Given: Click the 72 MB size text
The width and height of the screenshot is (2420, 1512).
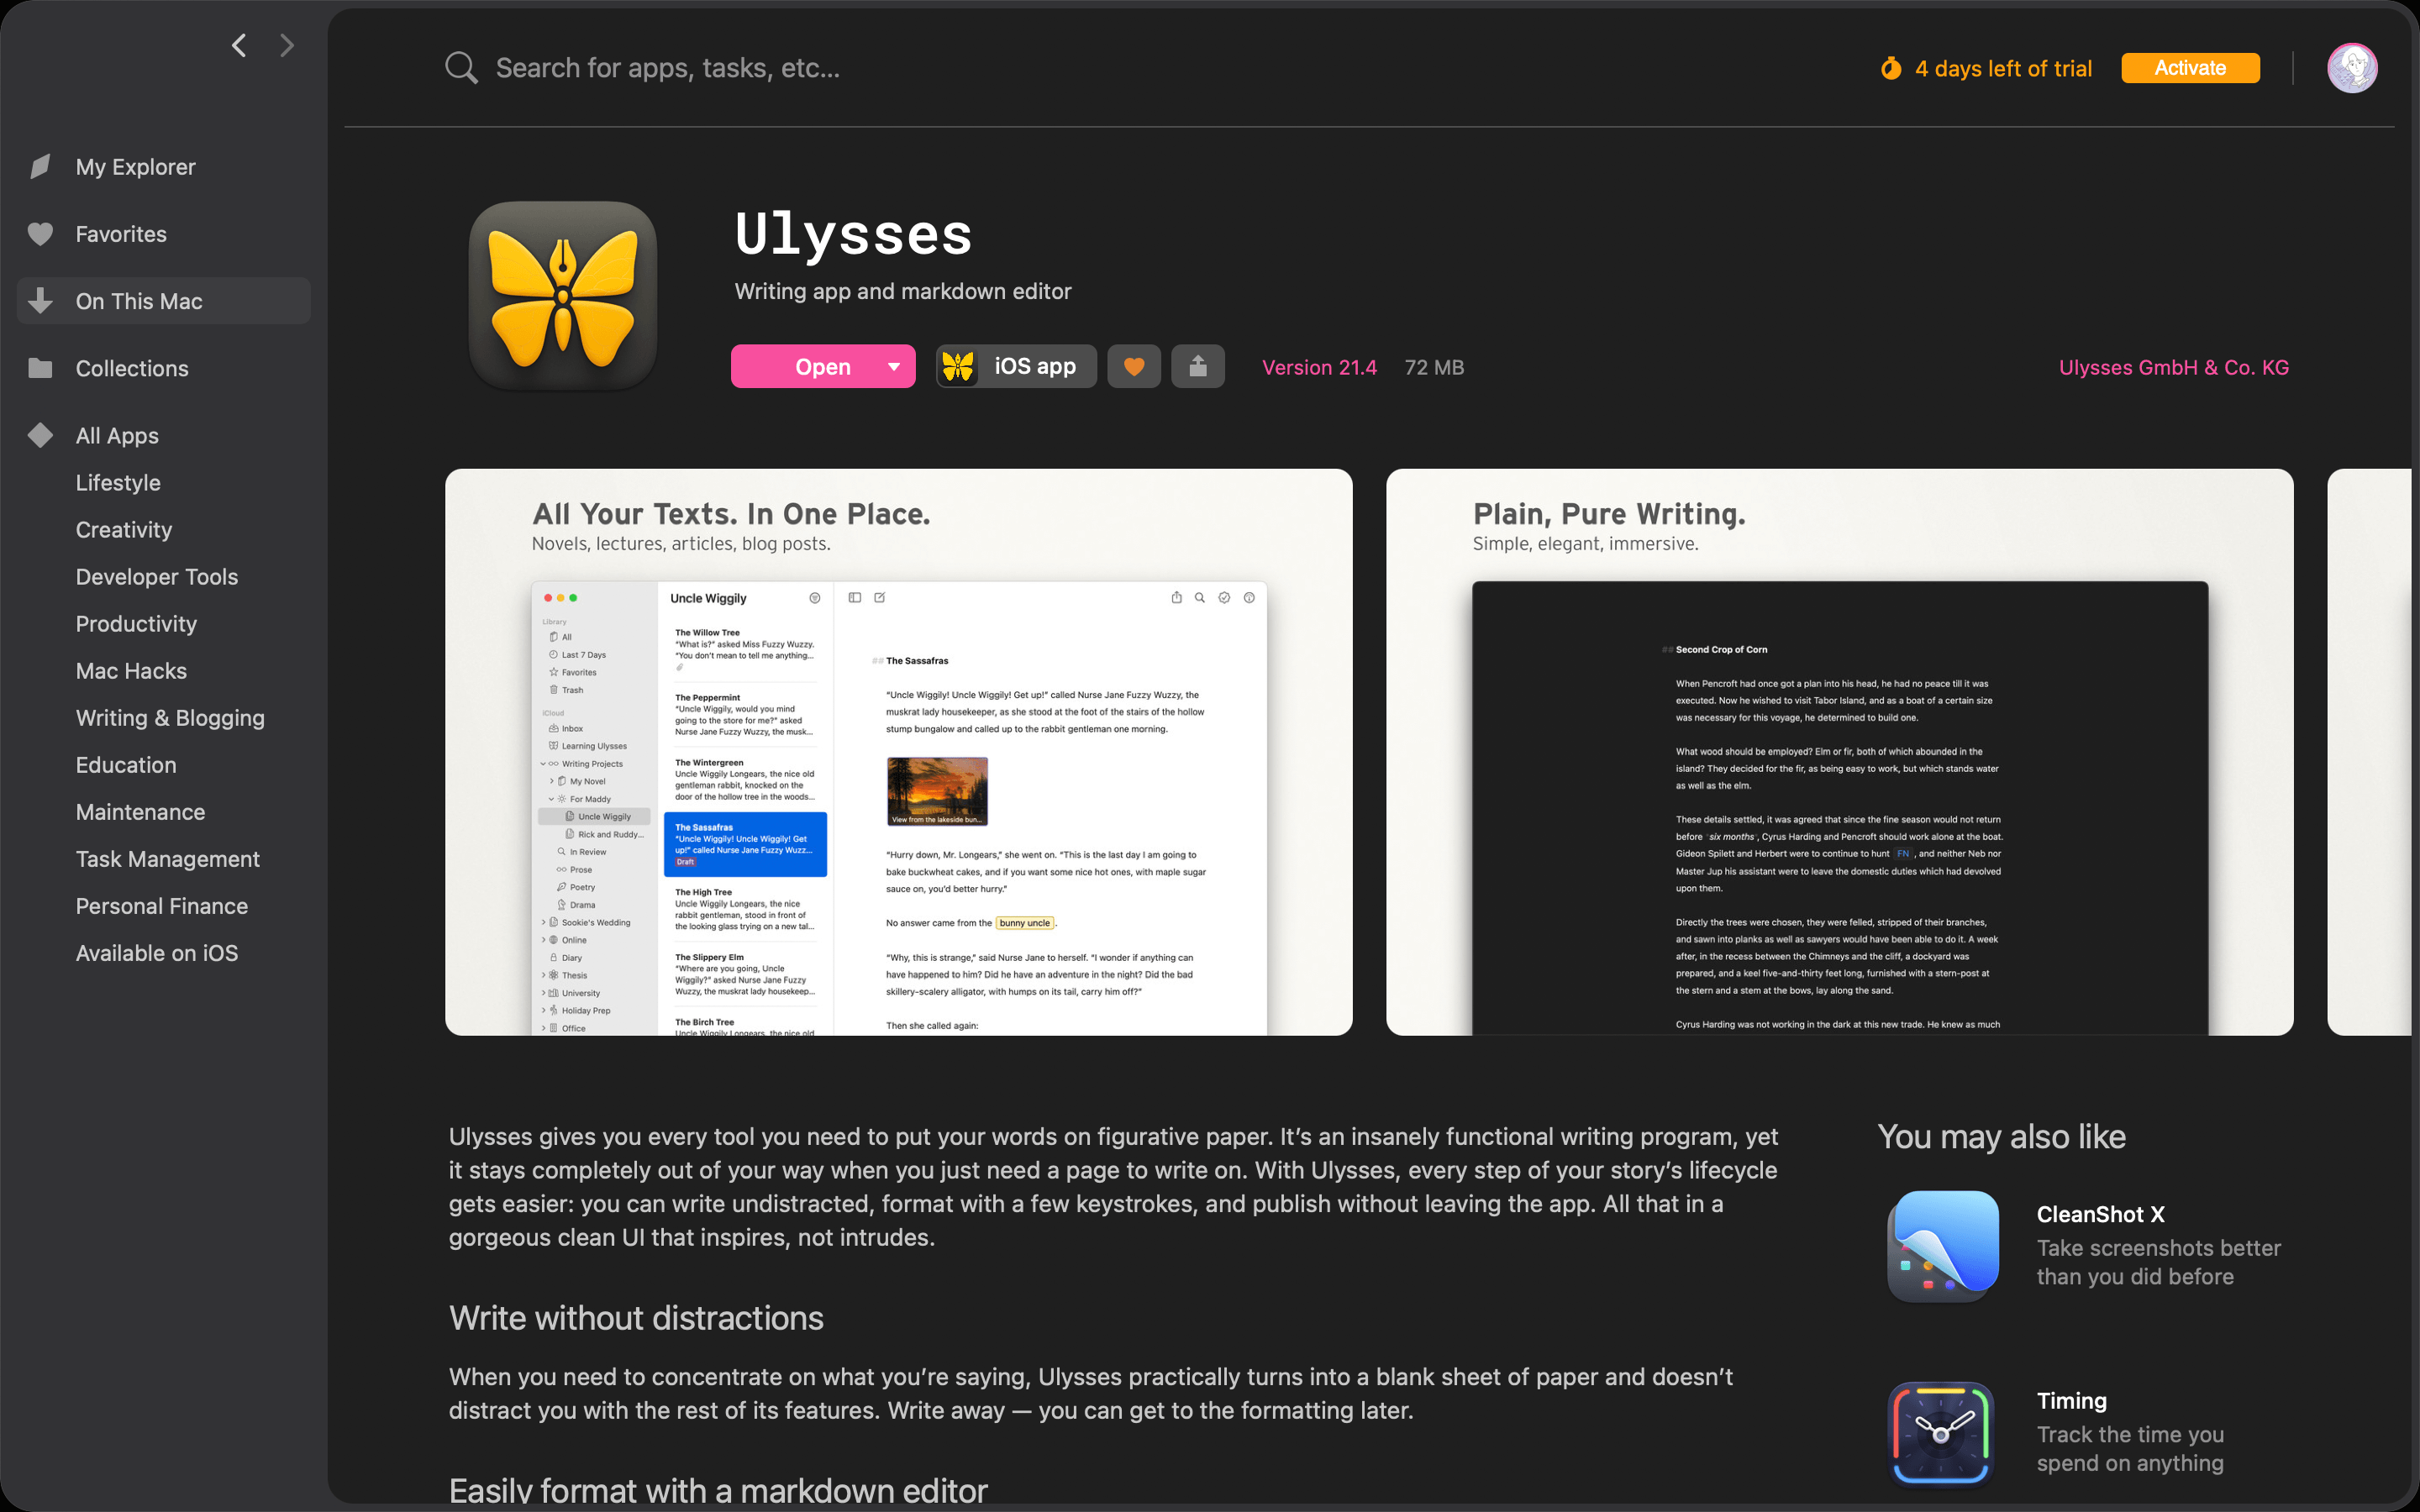Looking at the screenshot, I should 1434,367.
